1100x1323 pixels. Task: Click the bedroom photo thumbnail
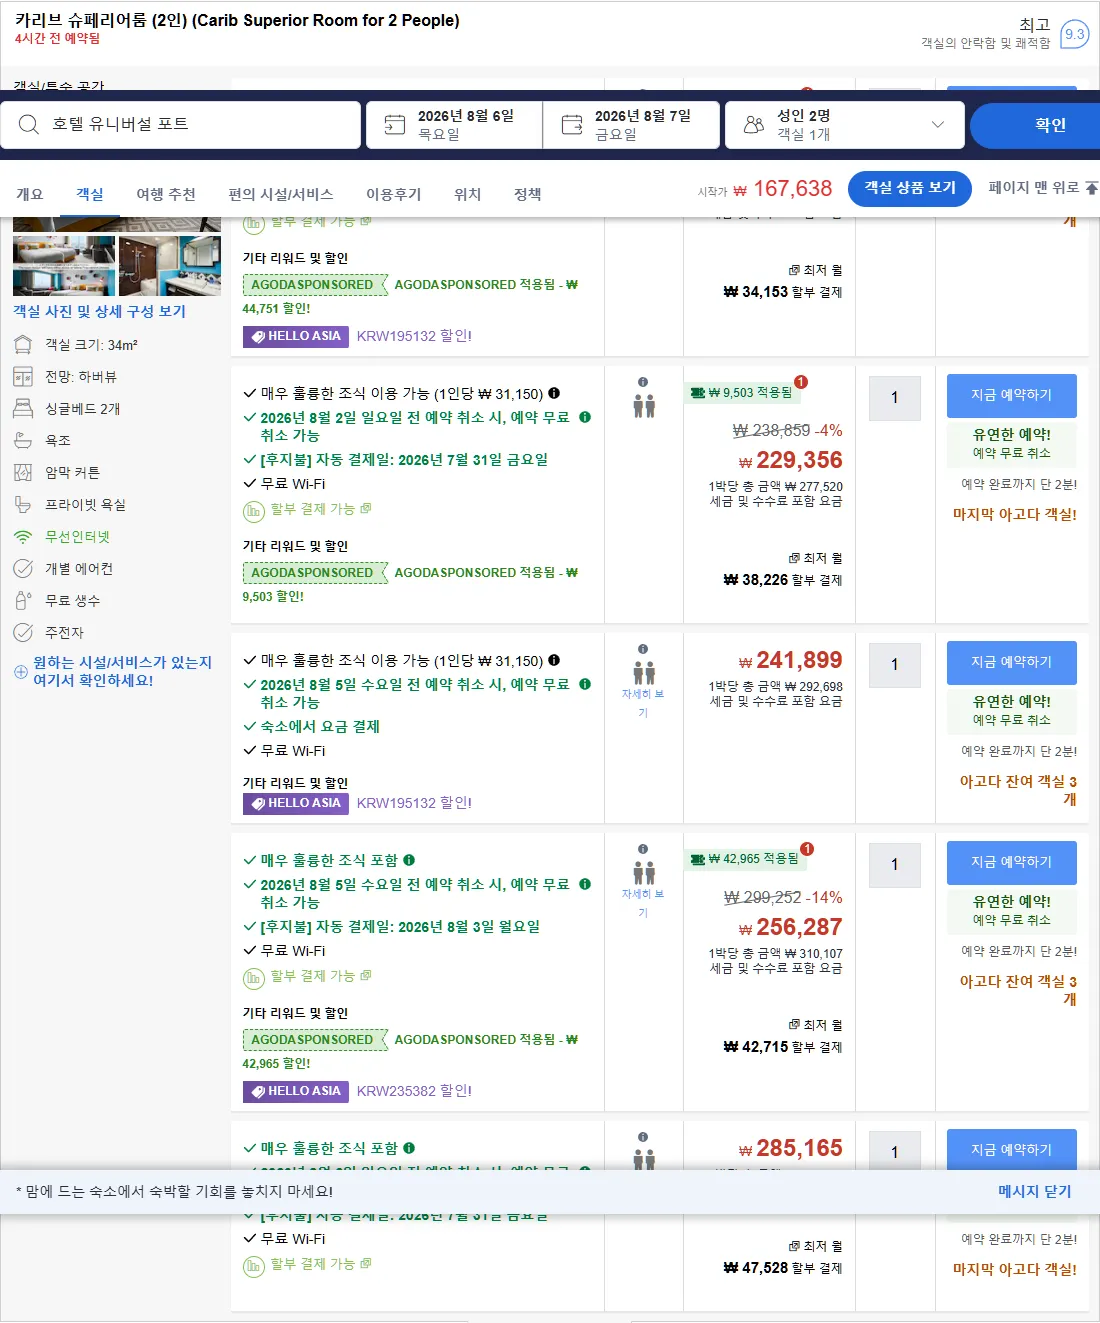pos(64,266)
